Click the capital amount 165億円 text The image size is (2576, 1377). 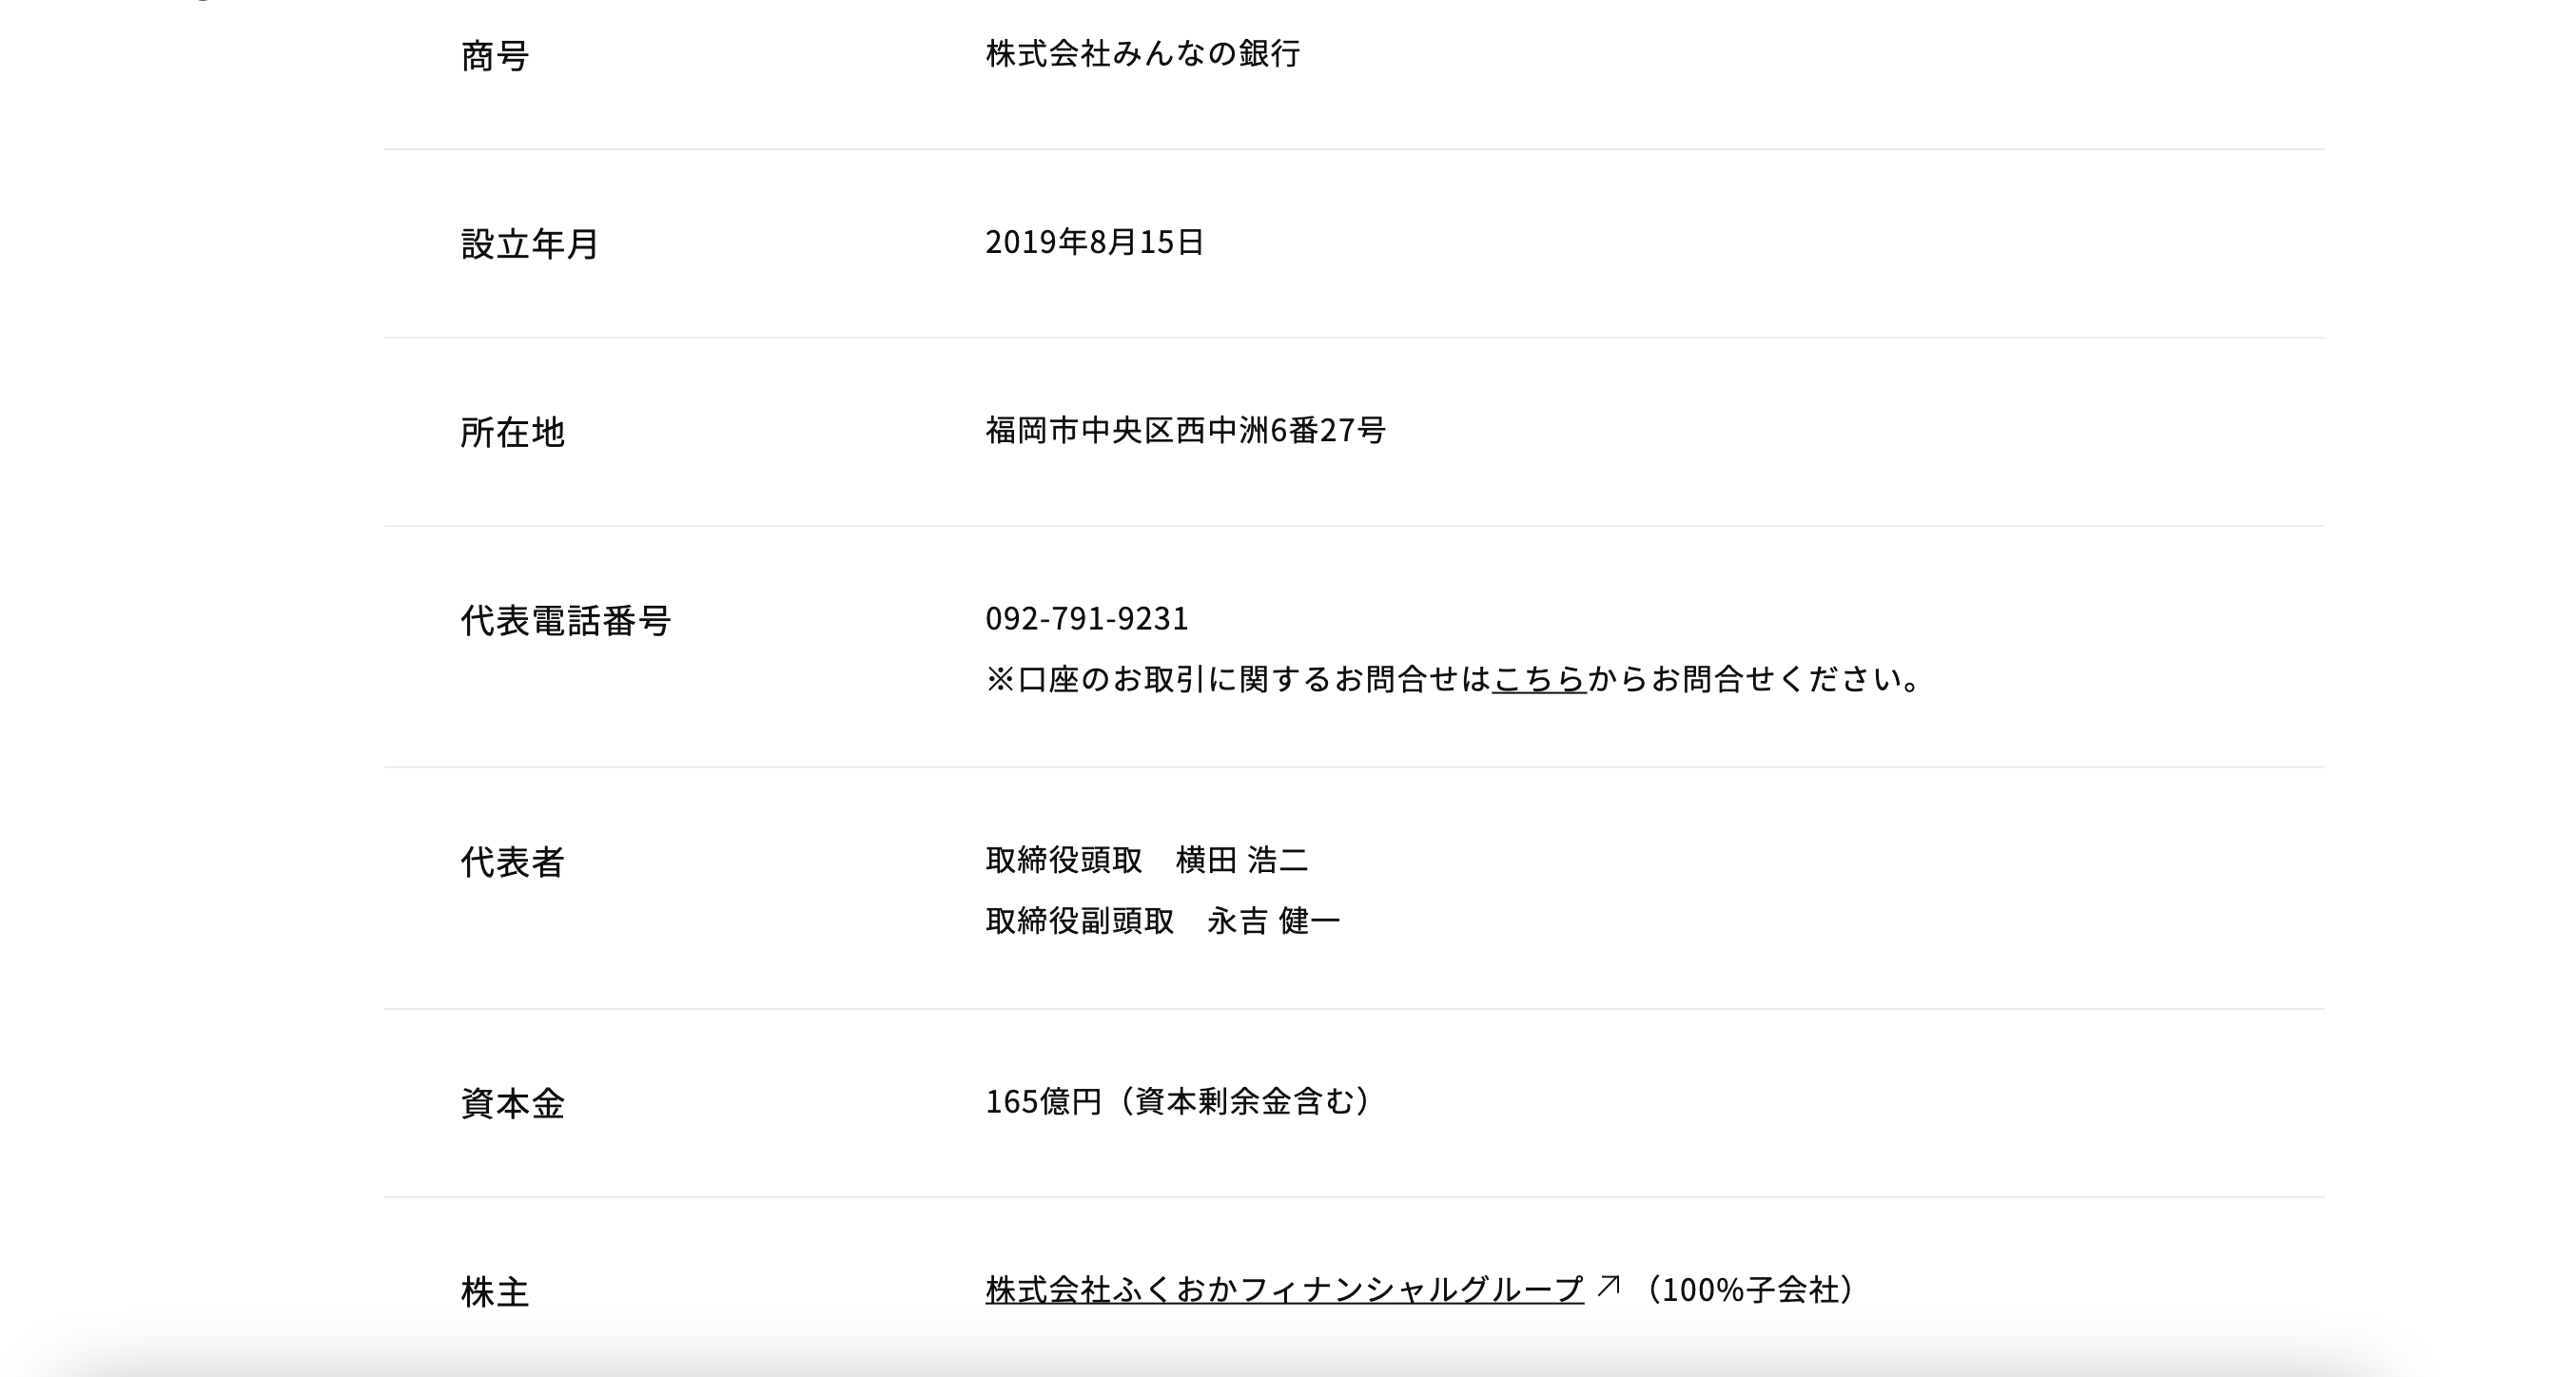pyautogui.click(x=1043, y=1101)
